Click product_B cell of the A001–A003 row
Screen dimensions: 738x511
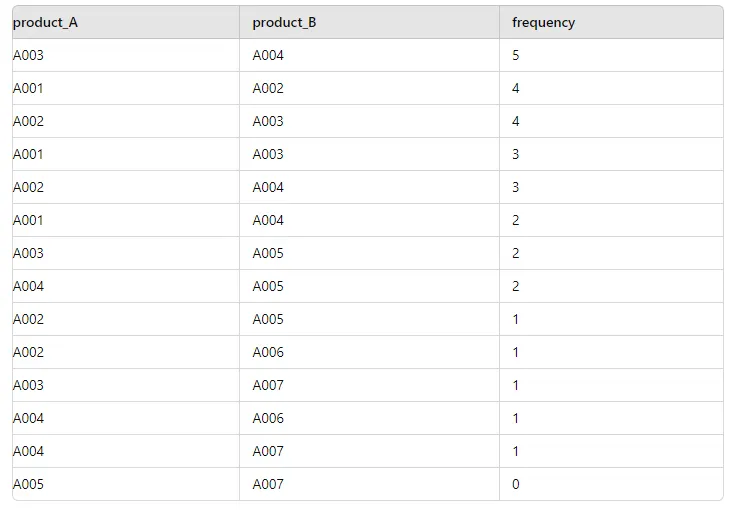[x=268, y=154]
